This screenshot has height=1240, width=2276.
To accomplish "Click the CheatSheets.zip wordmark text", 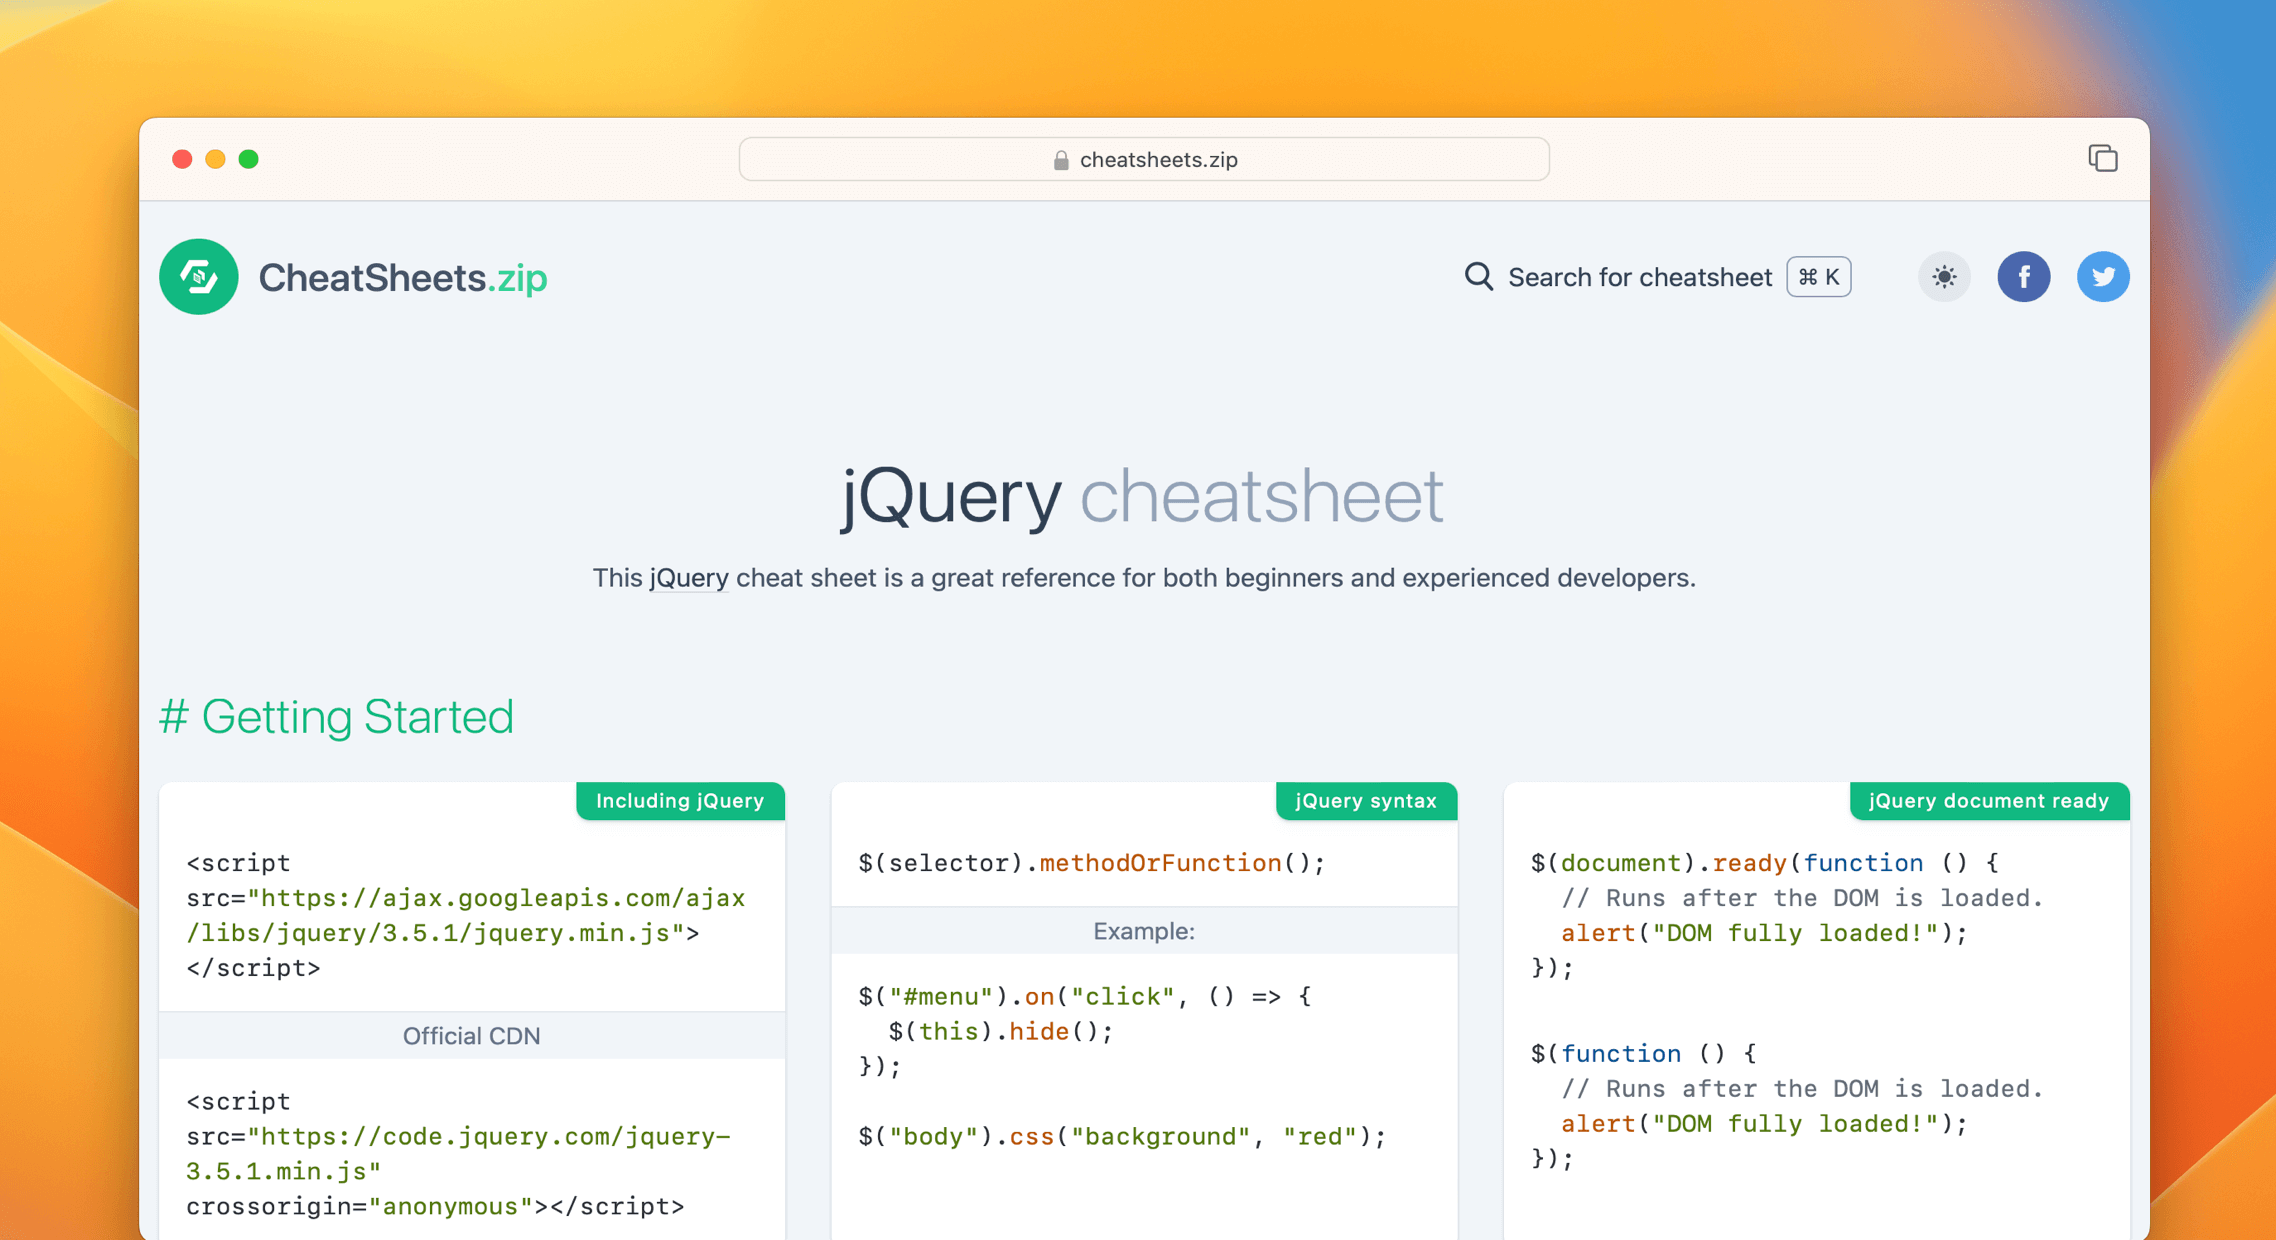I will click(402, 277).
